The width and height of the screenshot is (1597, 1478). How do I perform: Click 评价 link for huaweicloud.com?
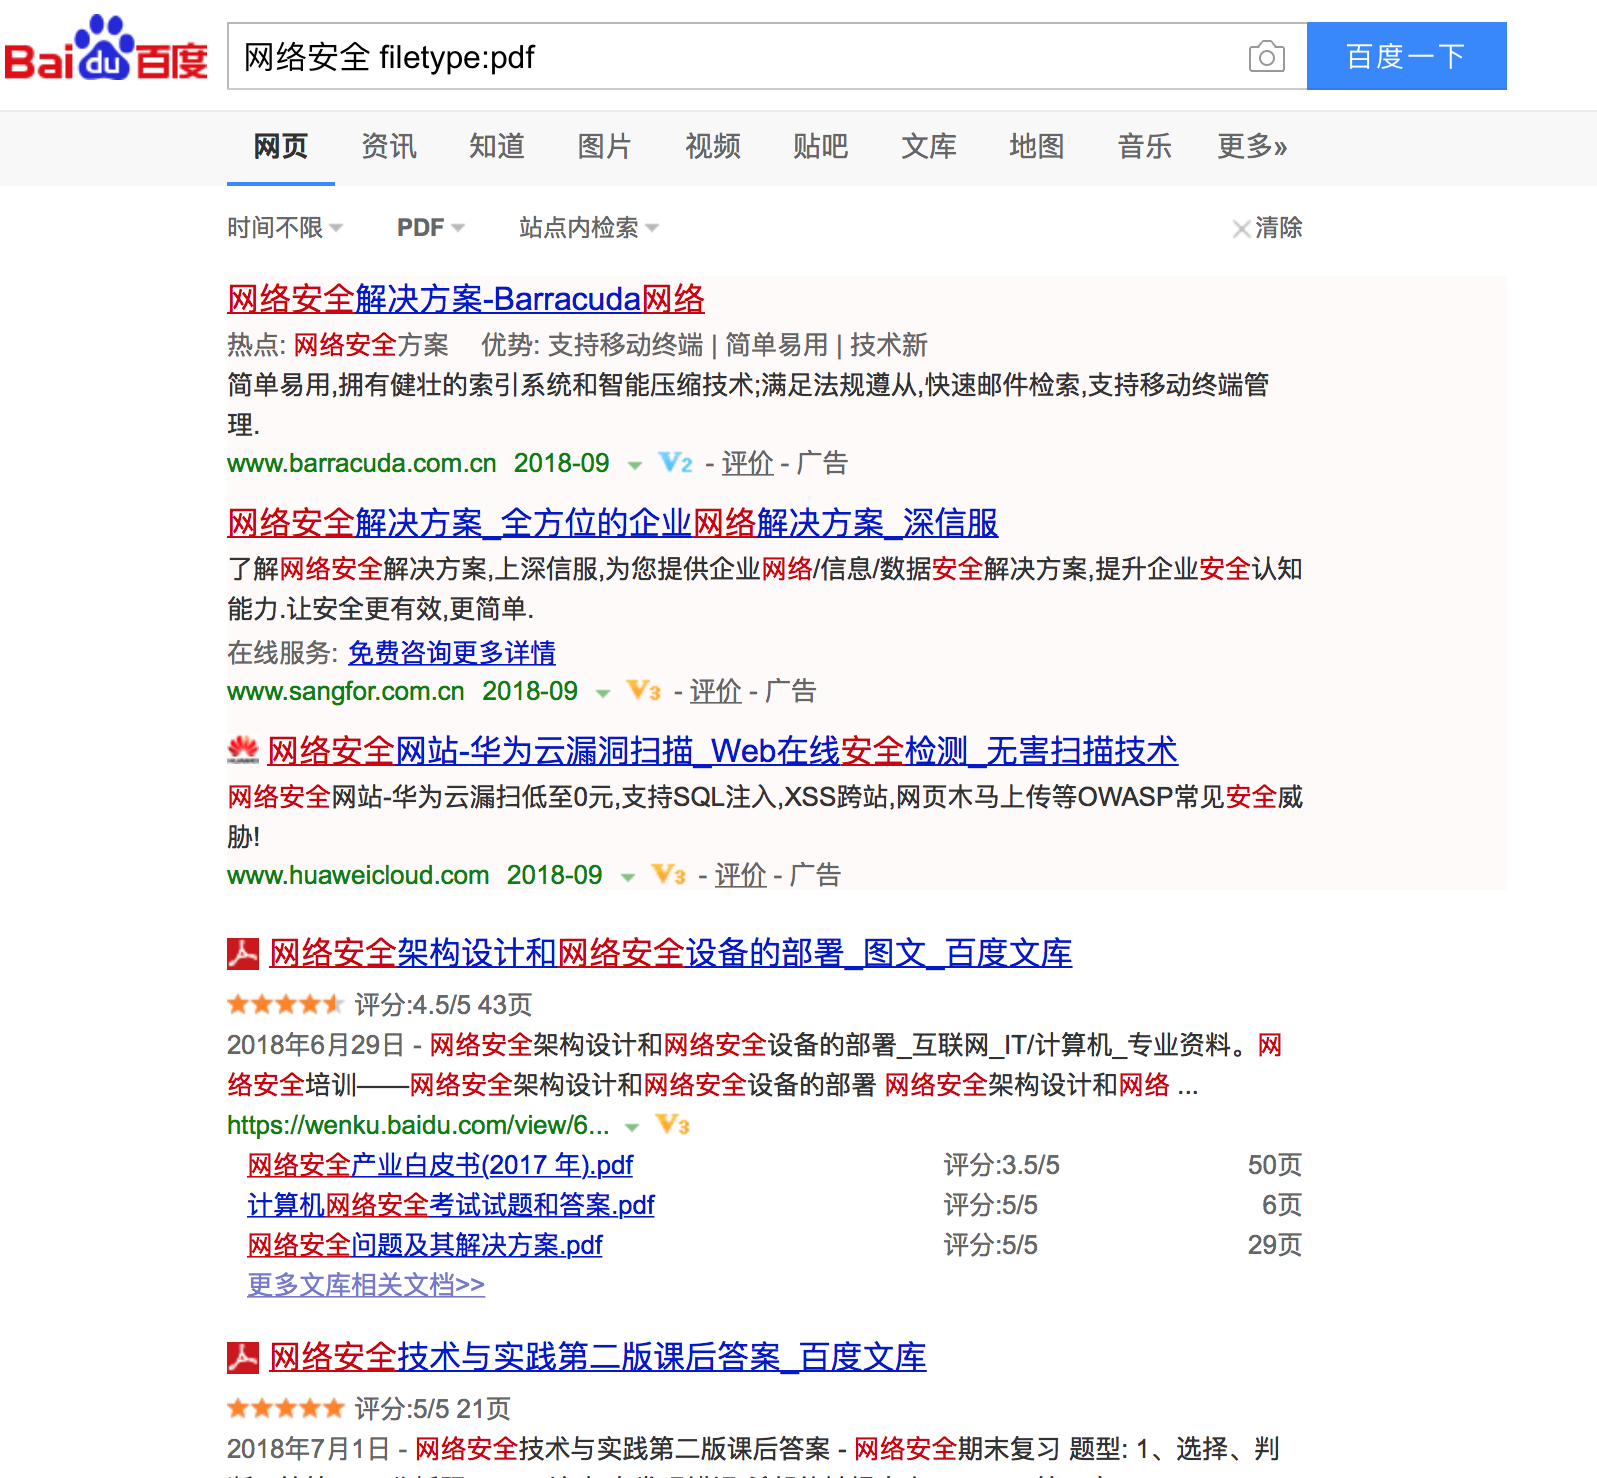point(741,875)
